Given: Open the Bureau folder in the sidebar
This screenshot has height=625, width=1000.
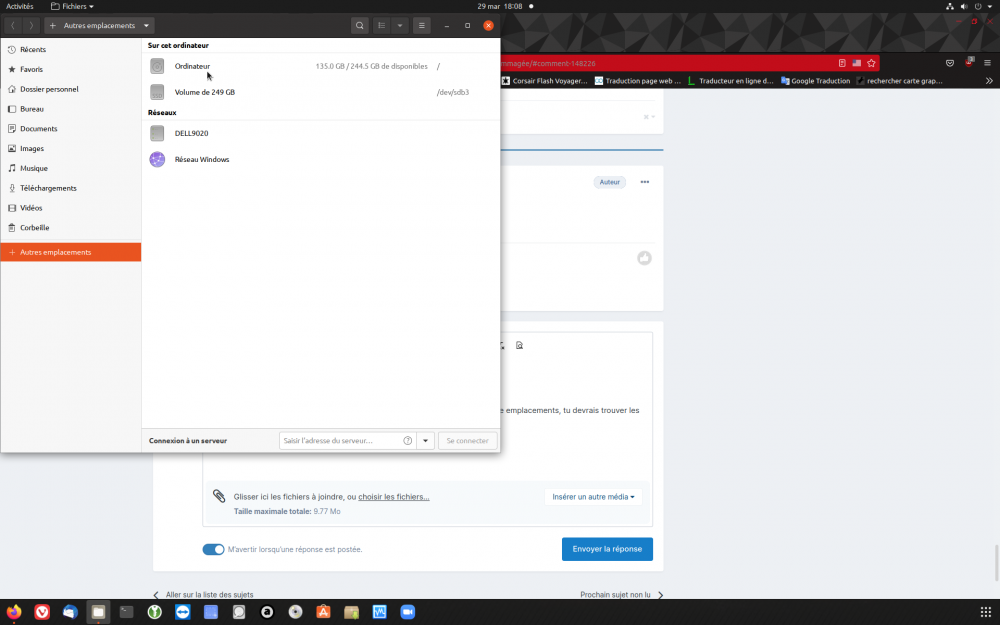Looking at the screenshot, I should [x=71, y=109].
